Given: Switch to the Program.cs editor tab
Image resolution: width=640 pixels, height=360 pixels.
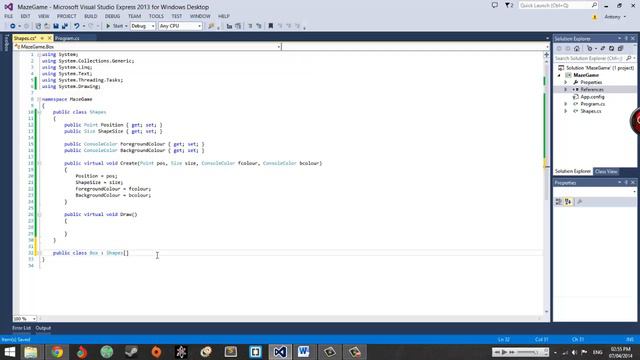Looking at the screenshot, I should point(67,38).
